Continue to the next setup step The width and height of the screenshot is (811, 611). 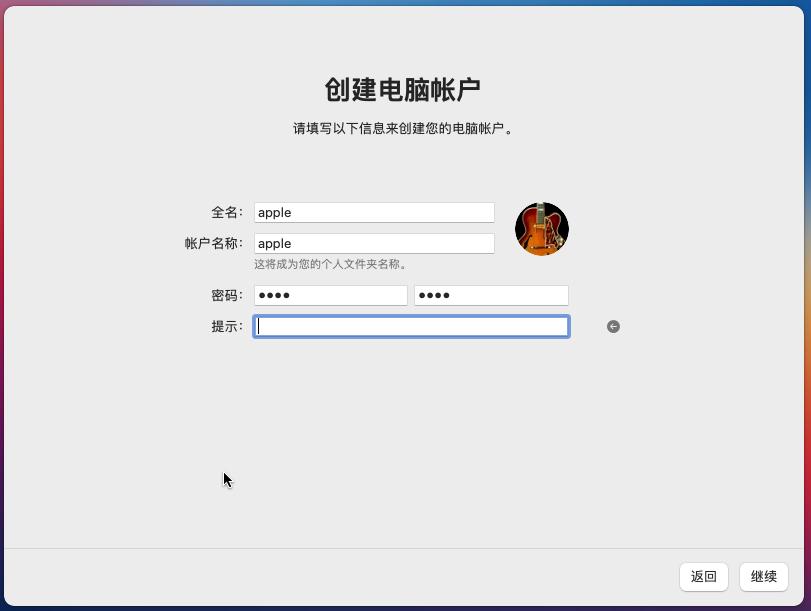[763, 577]
